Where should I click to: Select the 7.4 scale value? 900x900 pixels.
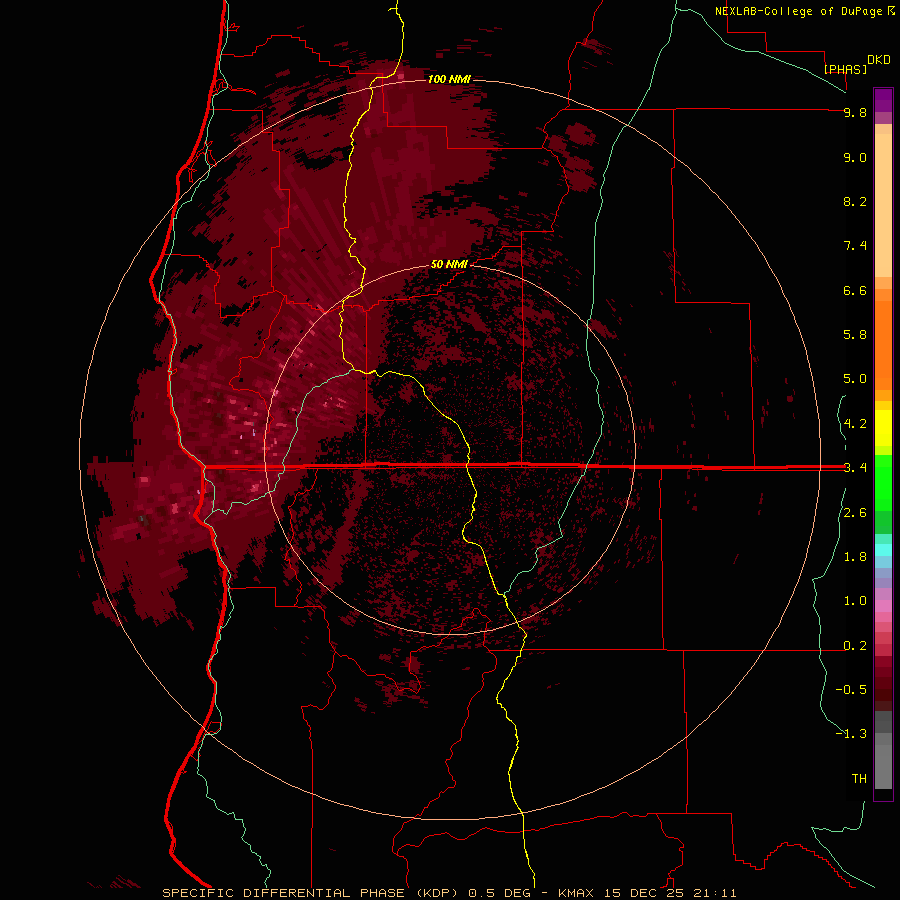click(x=855, y=246)
